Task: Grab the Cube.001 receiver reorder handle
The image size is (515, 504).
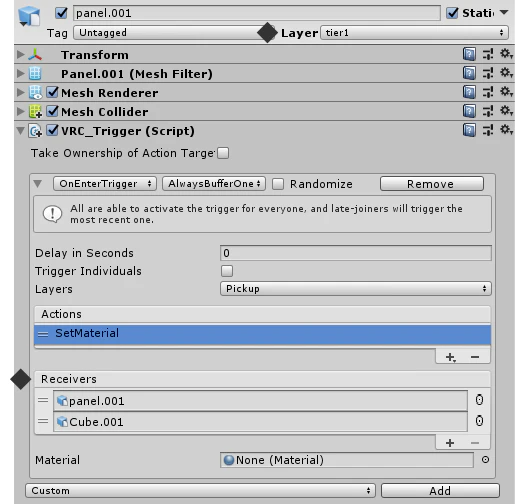Action: [x=43, y=421]
